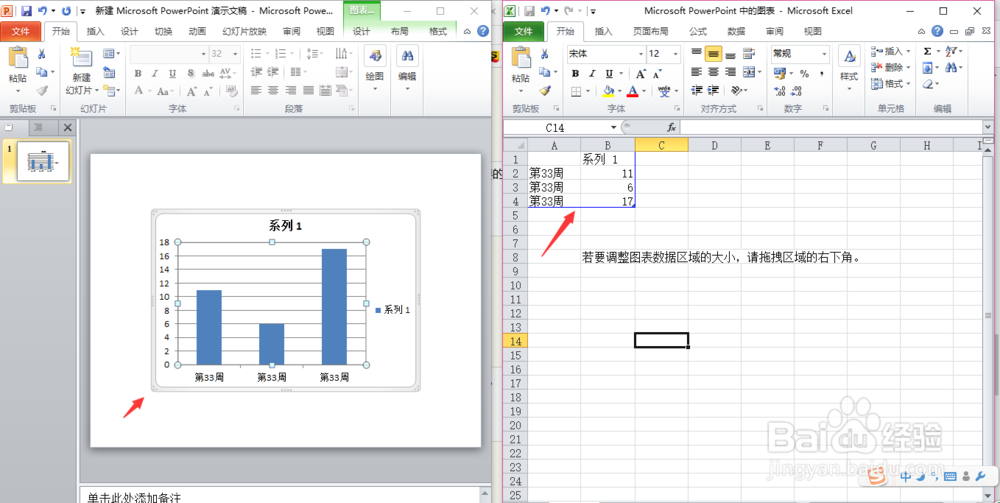Click Decrease Decimal icon in Excel

click(797, 91)
